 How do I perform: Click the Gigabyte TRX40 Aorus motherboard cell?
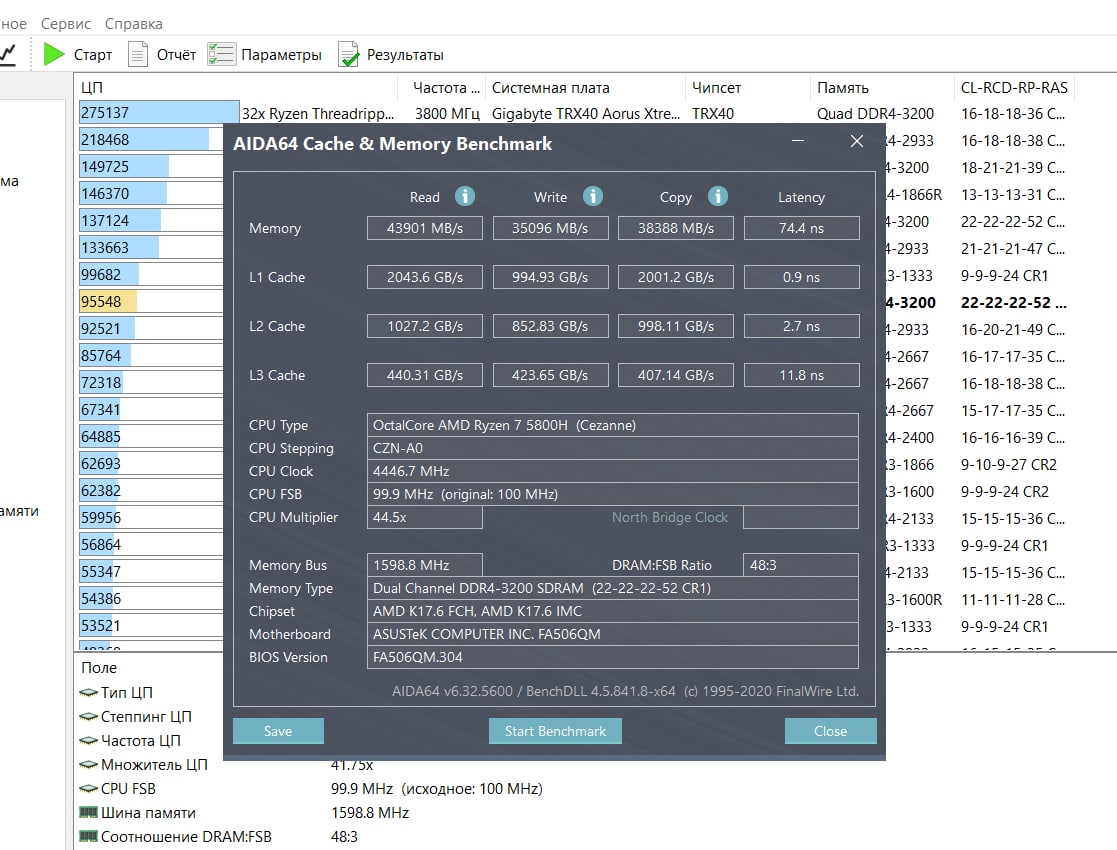(x=586, y=114)
